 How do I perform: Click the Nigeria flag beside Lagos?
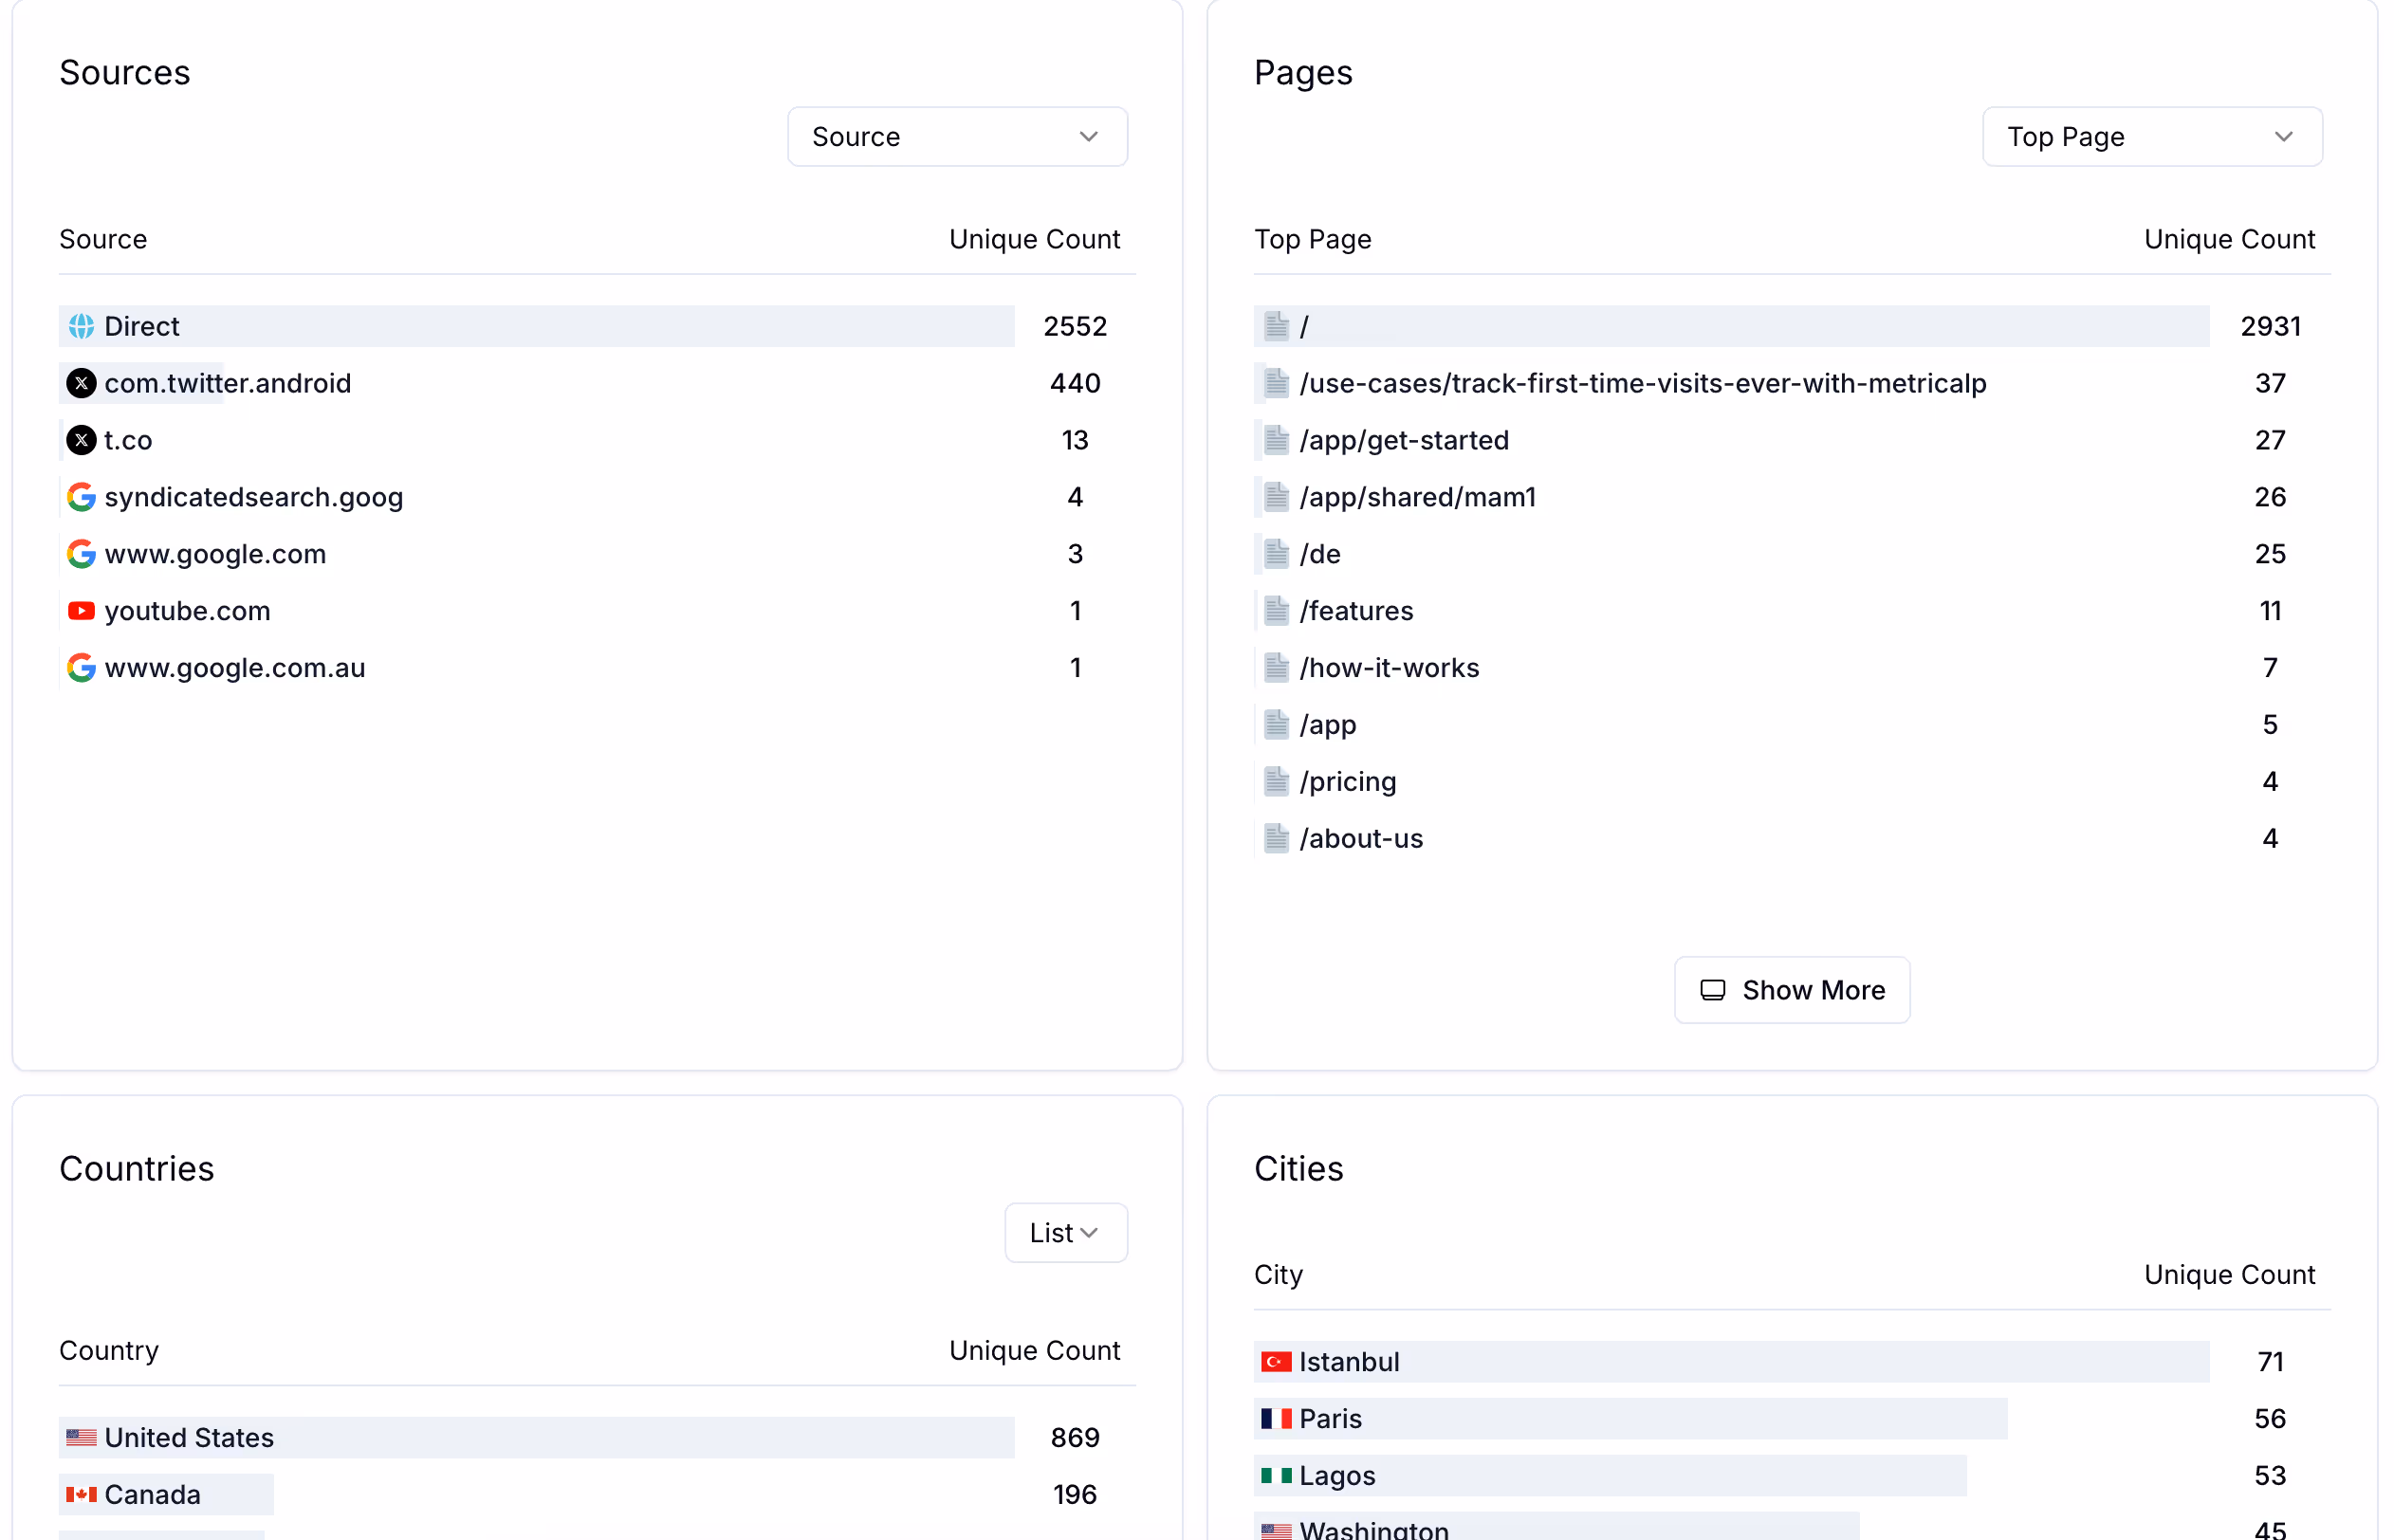tap(1275, 1476)
